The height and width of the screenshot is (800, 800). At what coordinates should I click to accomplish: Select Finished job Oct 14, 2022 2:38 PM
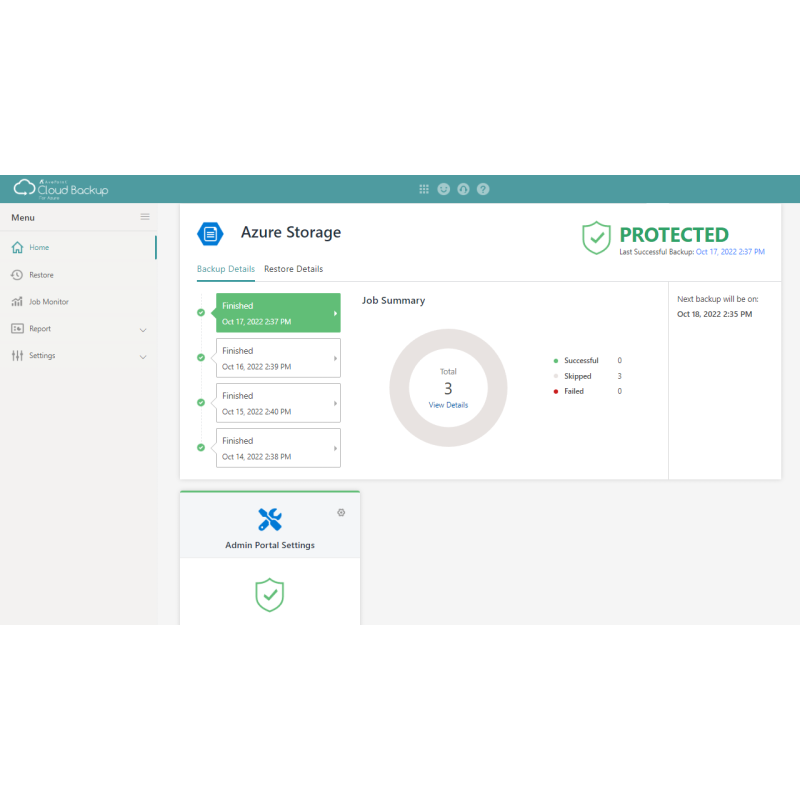pyautogui.click(x=278, y=447)
